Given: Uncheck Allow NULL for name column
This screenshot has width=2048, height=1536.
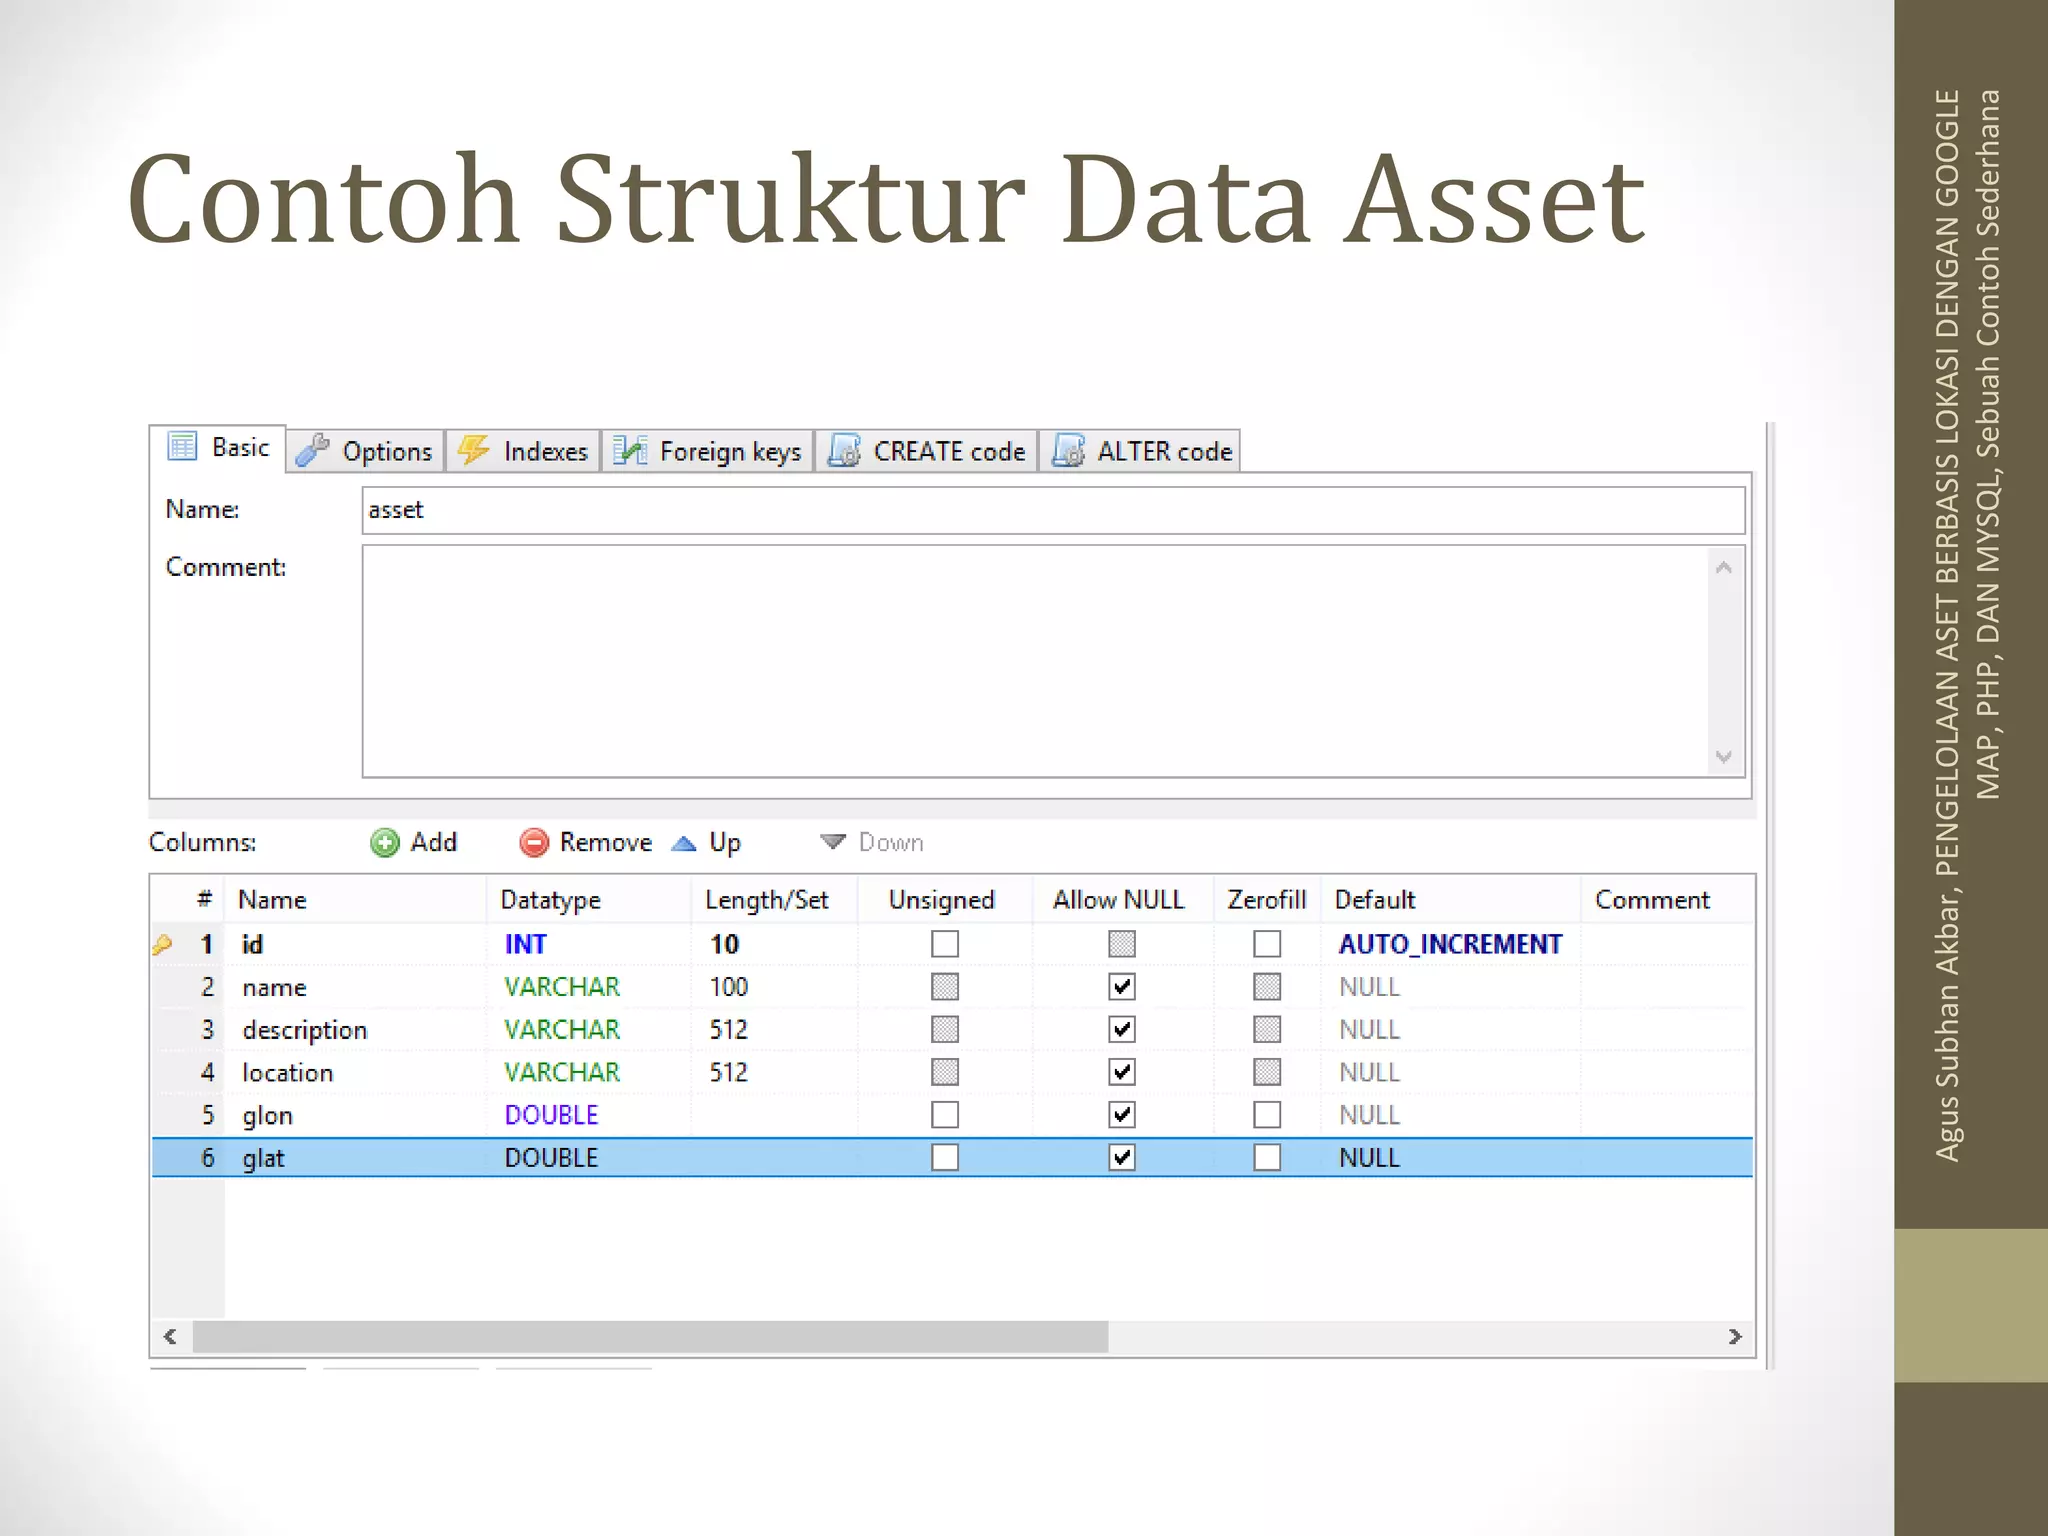Looking at the screenshot, I should click(1121, 987).
